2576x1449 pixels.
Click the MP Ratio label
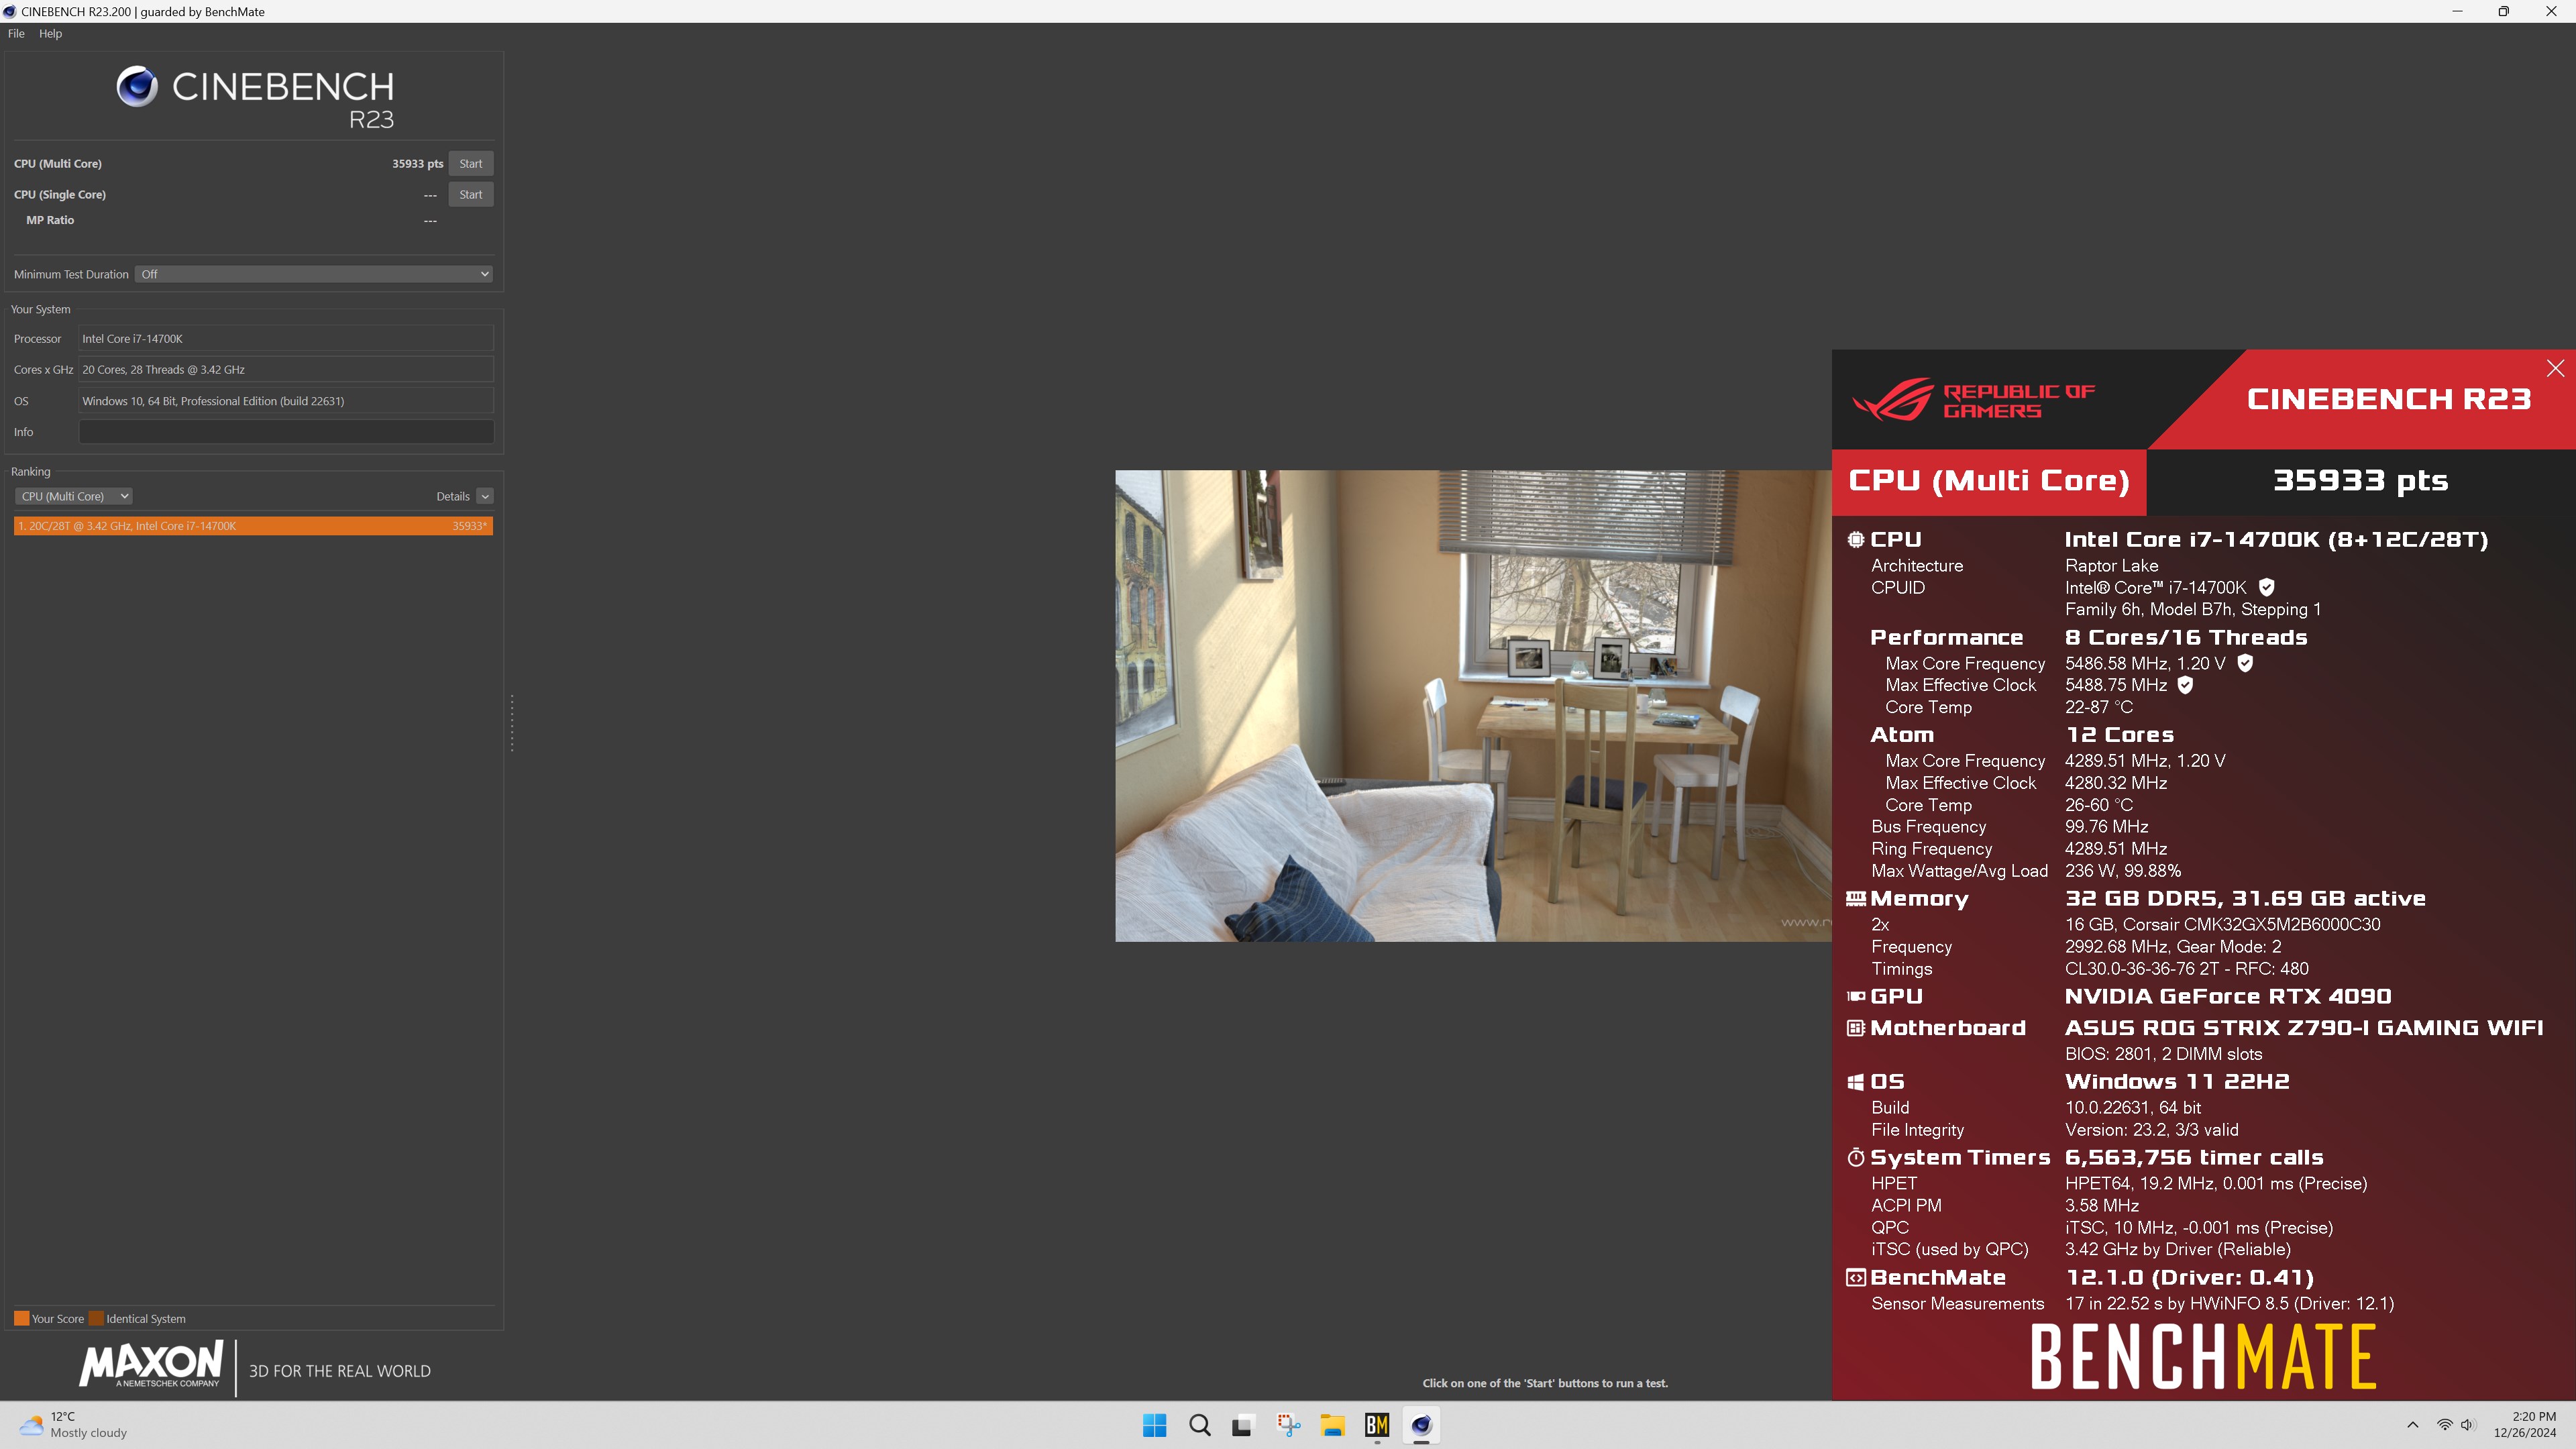(x=50, y=220)
